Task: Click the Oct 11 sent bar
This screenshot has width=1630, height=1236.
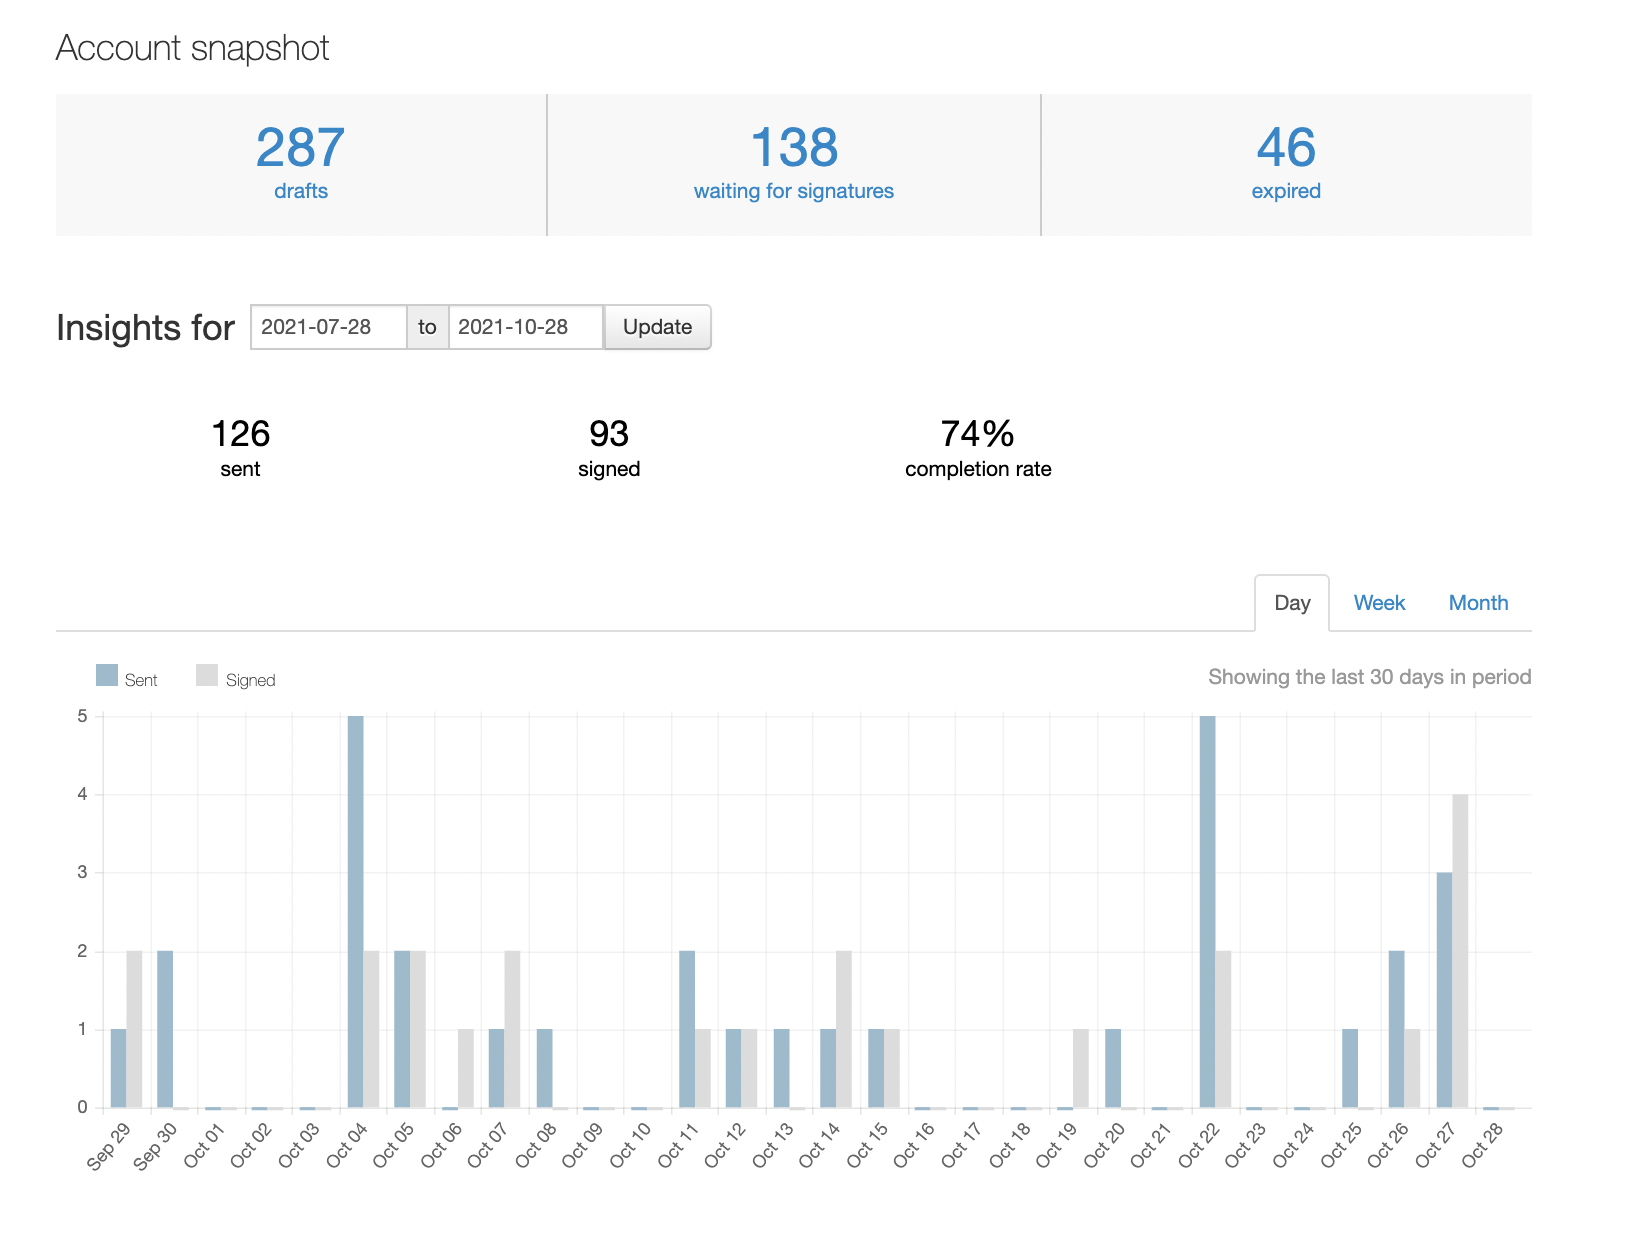Action: 687,1029
